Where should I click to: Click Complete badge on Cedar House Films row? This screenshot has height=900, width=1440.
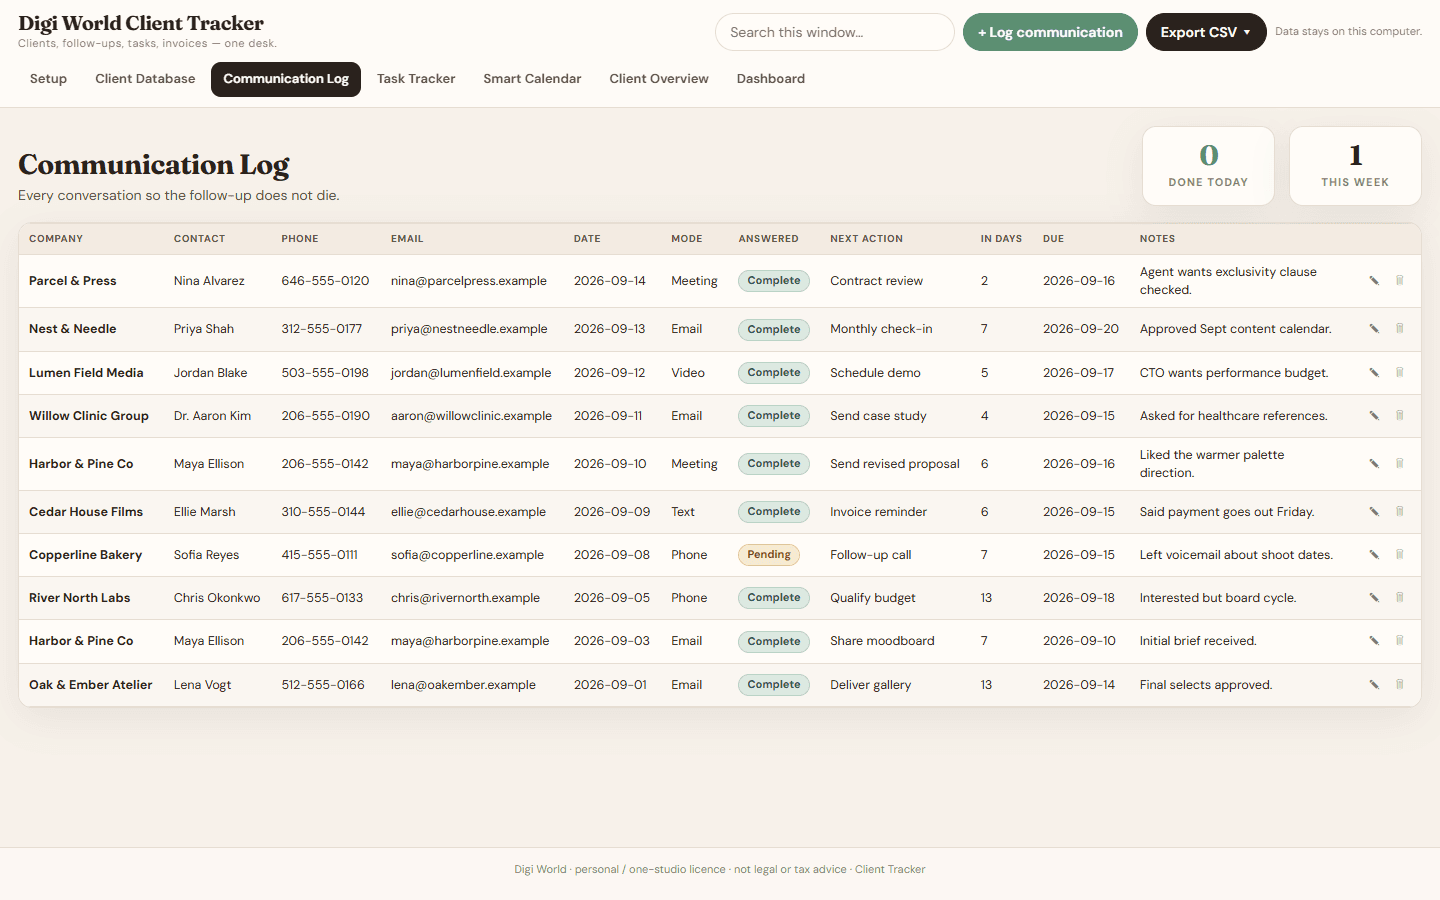[774, 512]
